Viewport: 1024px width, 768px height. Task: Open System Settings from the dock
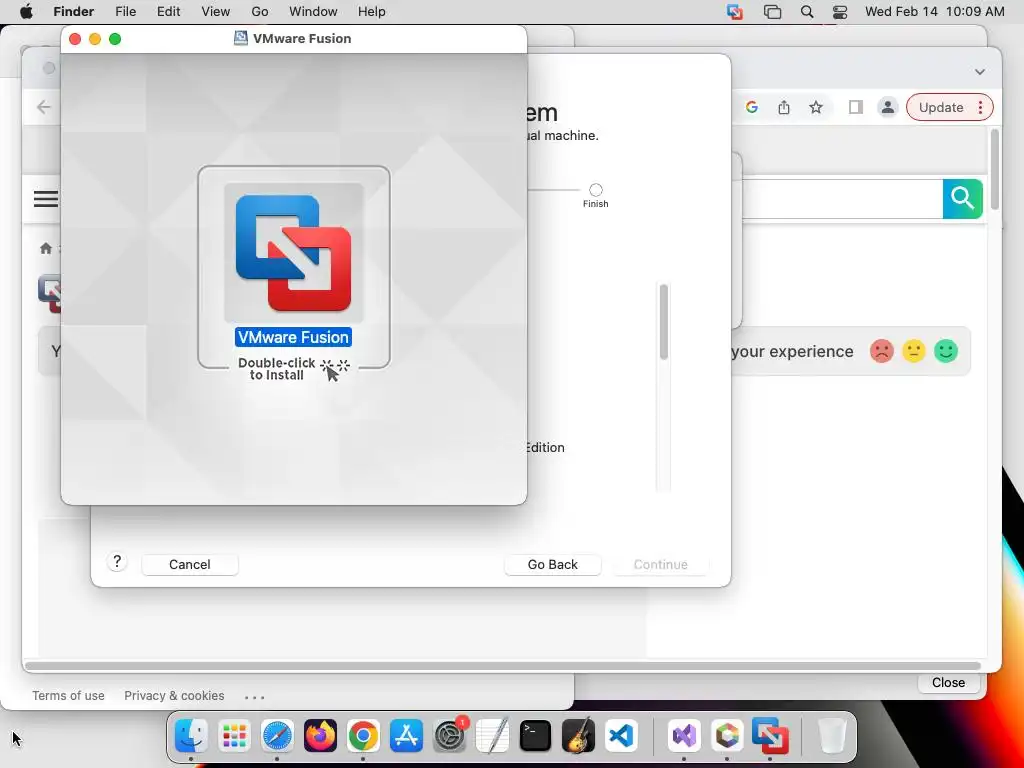click(x=449, y=736)
